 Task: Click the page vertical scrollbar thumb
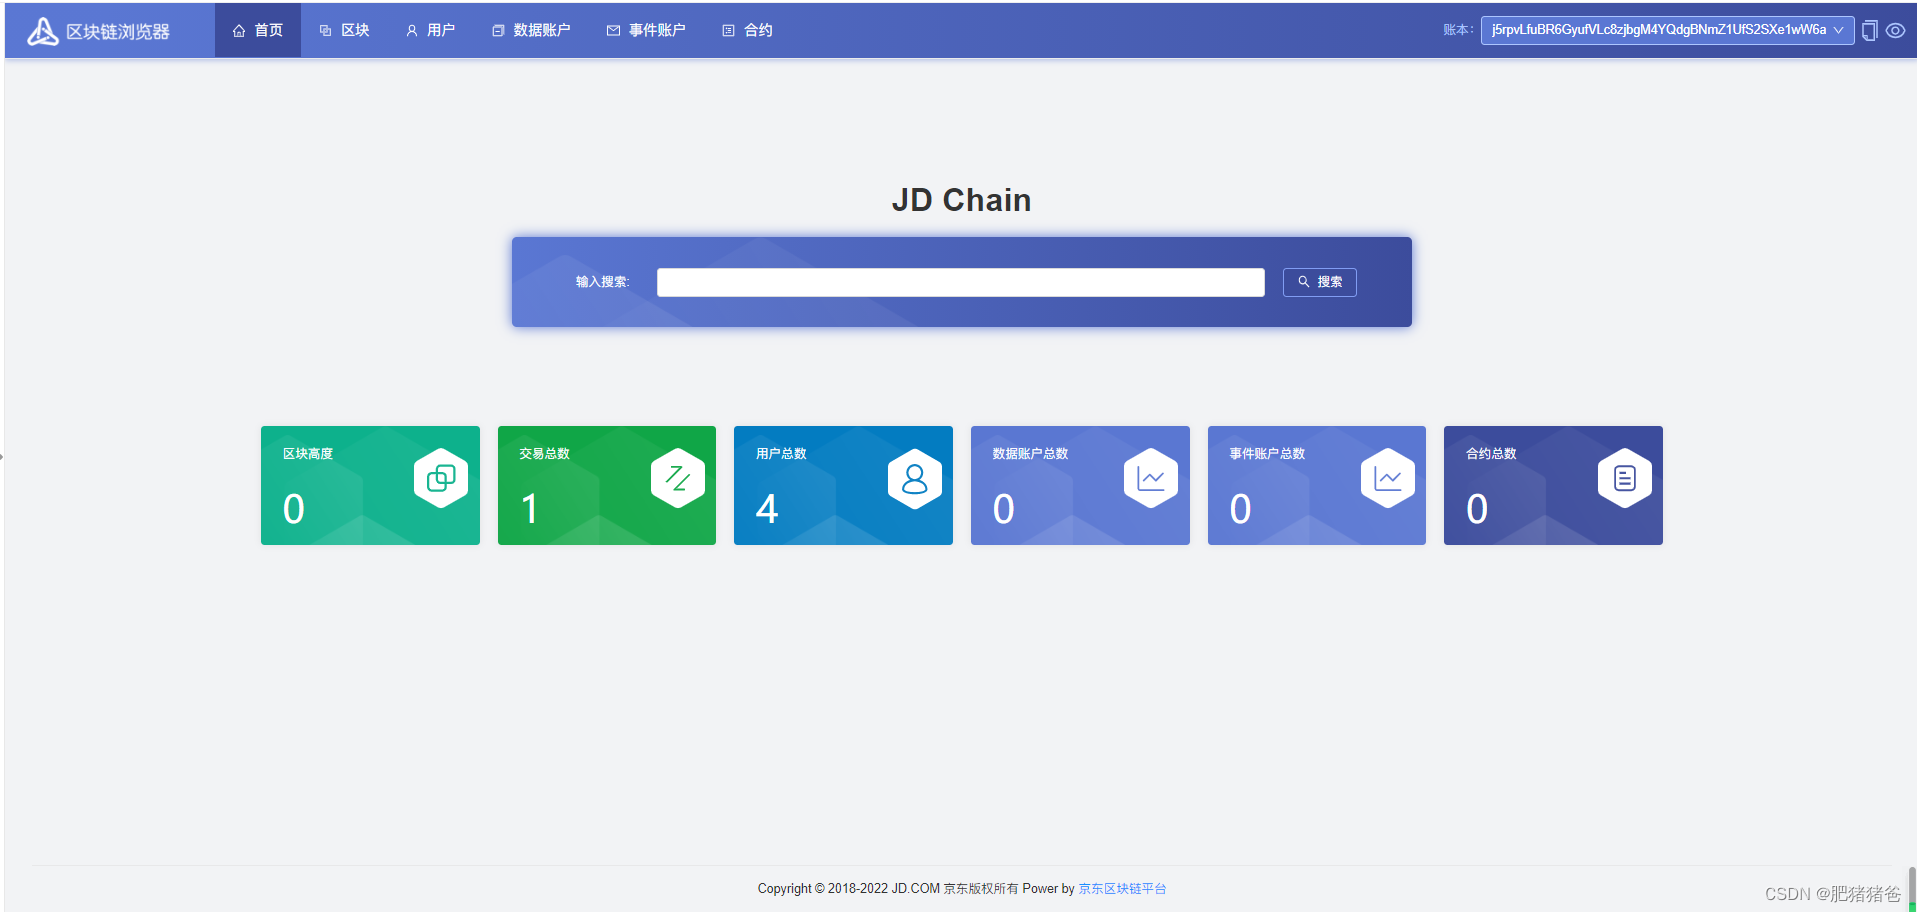click(1912, 887)
